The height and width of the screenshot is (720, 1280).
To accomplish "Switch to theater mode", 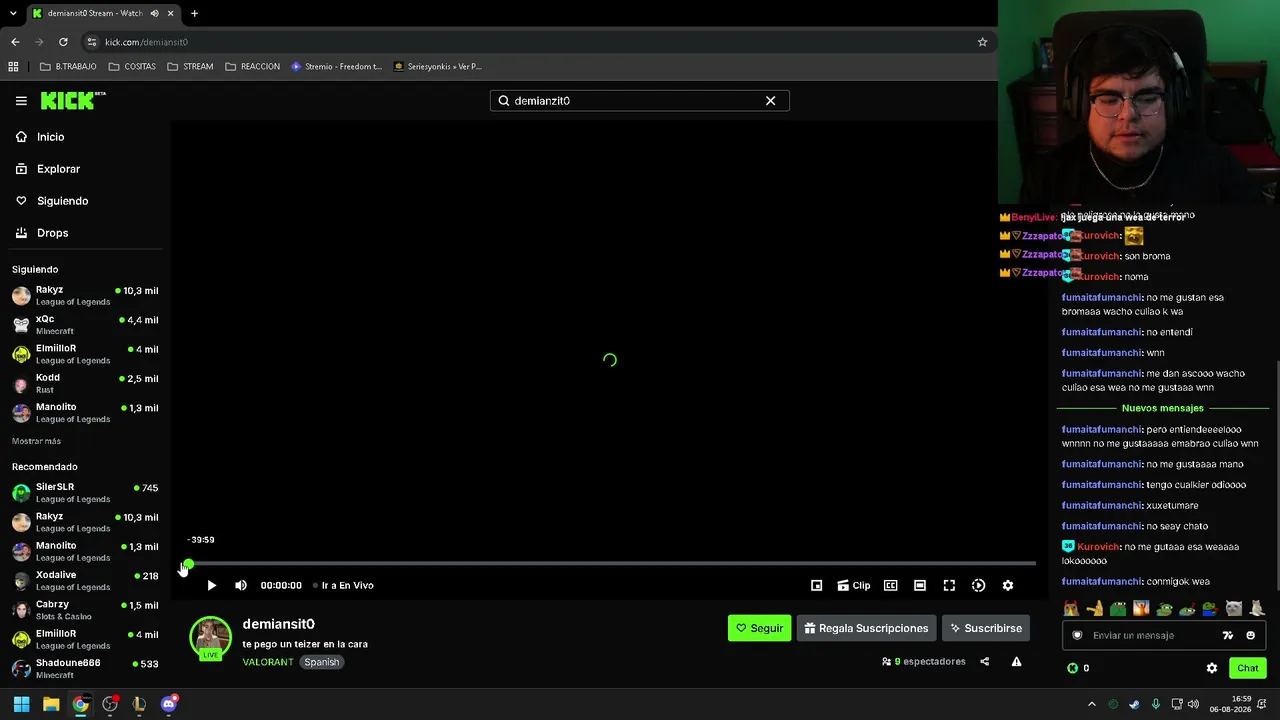I will click(x=920, y=585).
